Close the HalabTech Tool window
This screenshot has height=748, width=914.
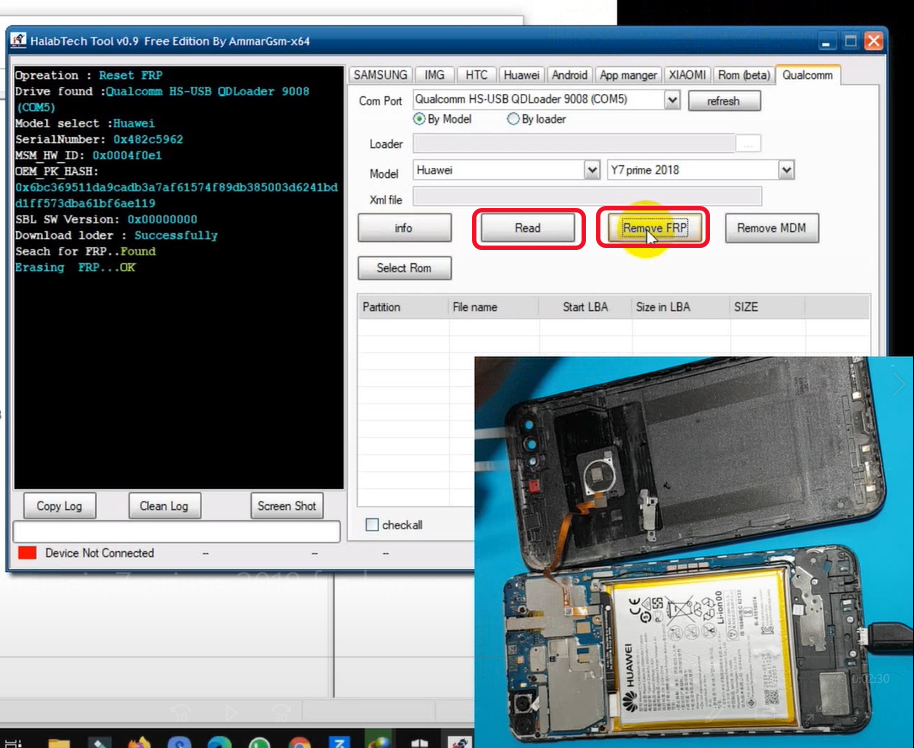point(873,41)
